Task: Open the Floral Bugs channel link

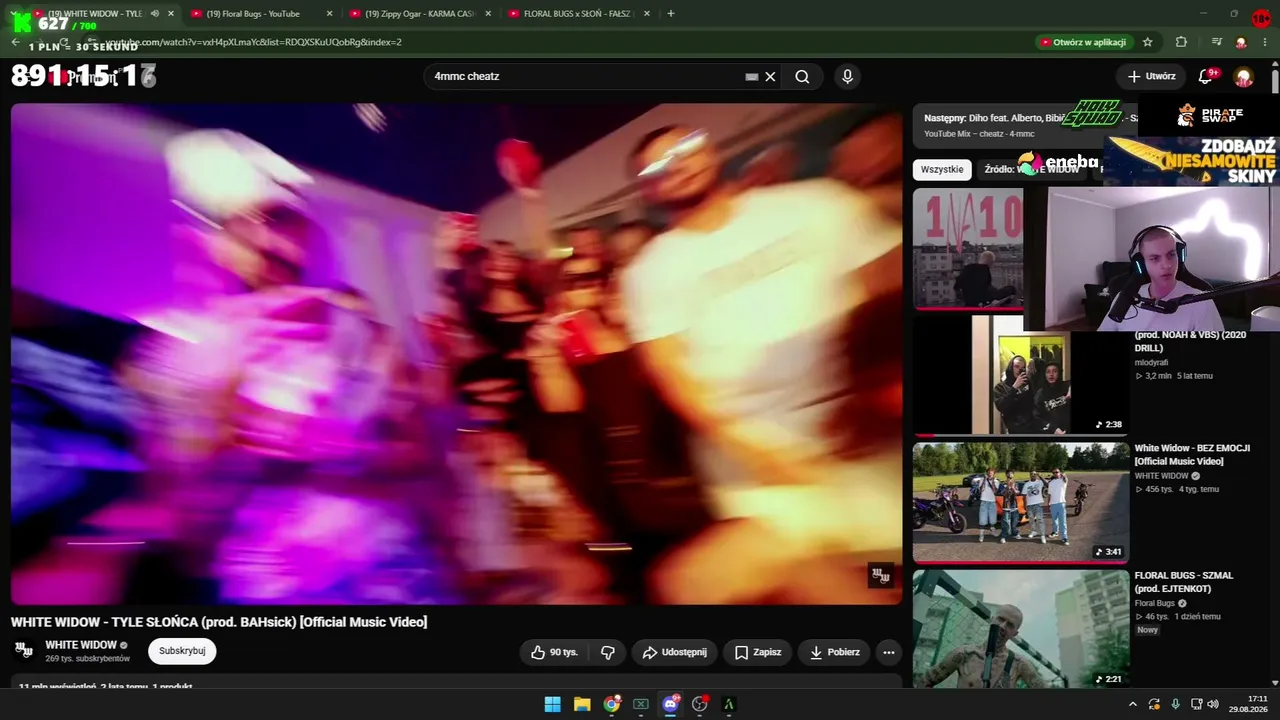Action: [x=1155, y=603]
